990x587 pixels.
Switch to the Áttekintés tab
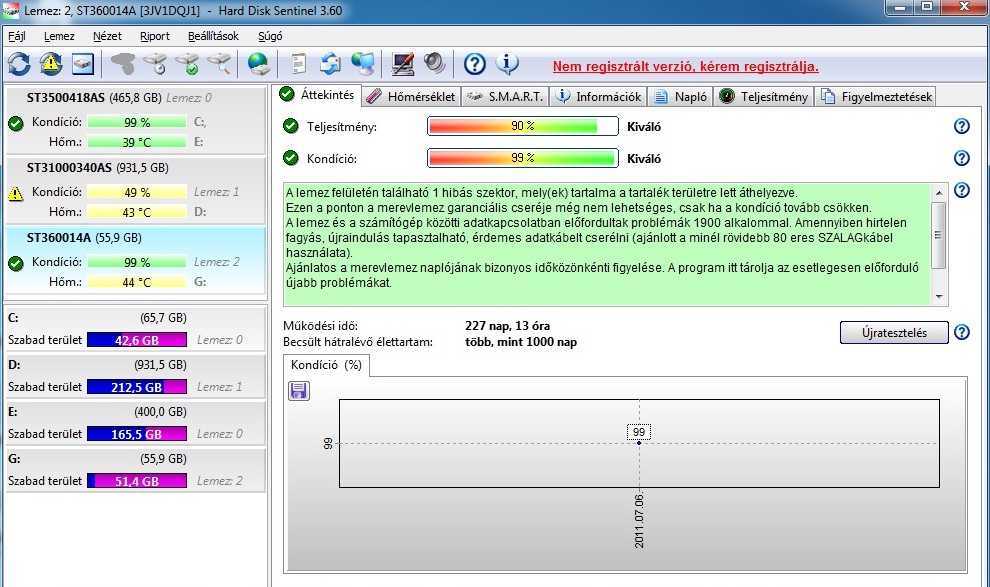pos(318,95)
